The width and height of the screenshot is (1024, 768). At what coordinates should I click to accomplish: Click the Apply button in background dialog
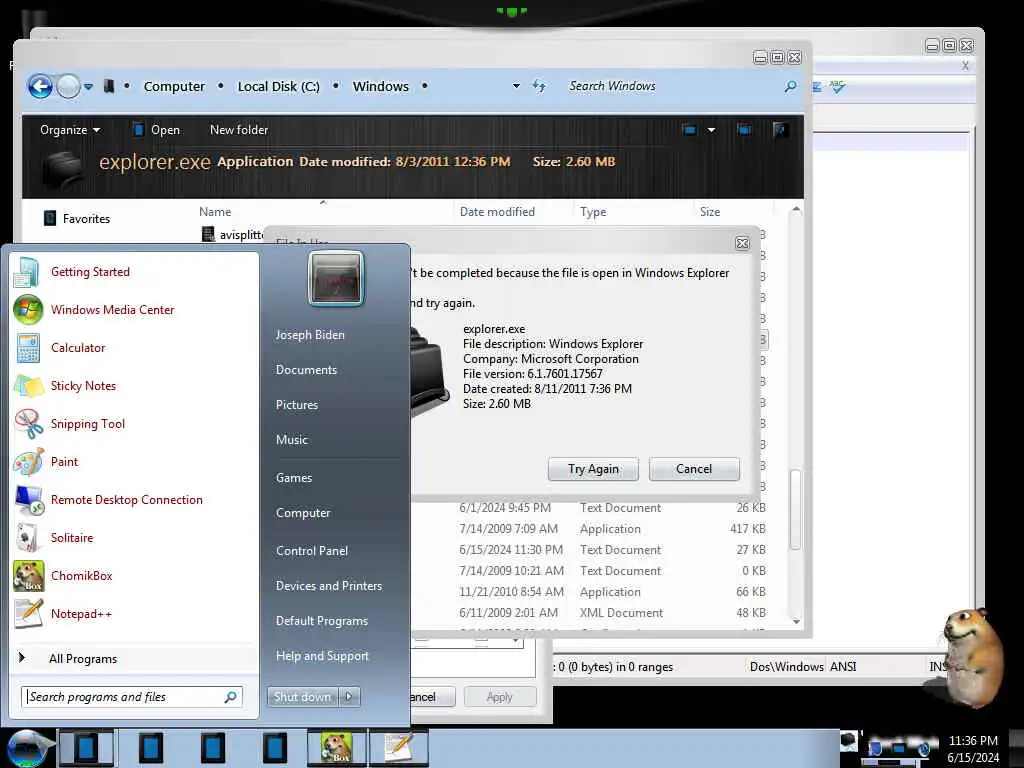pos(500,697)
